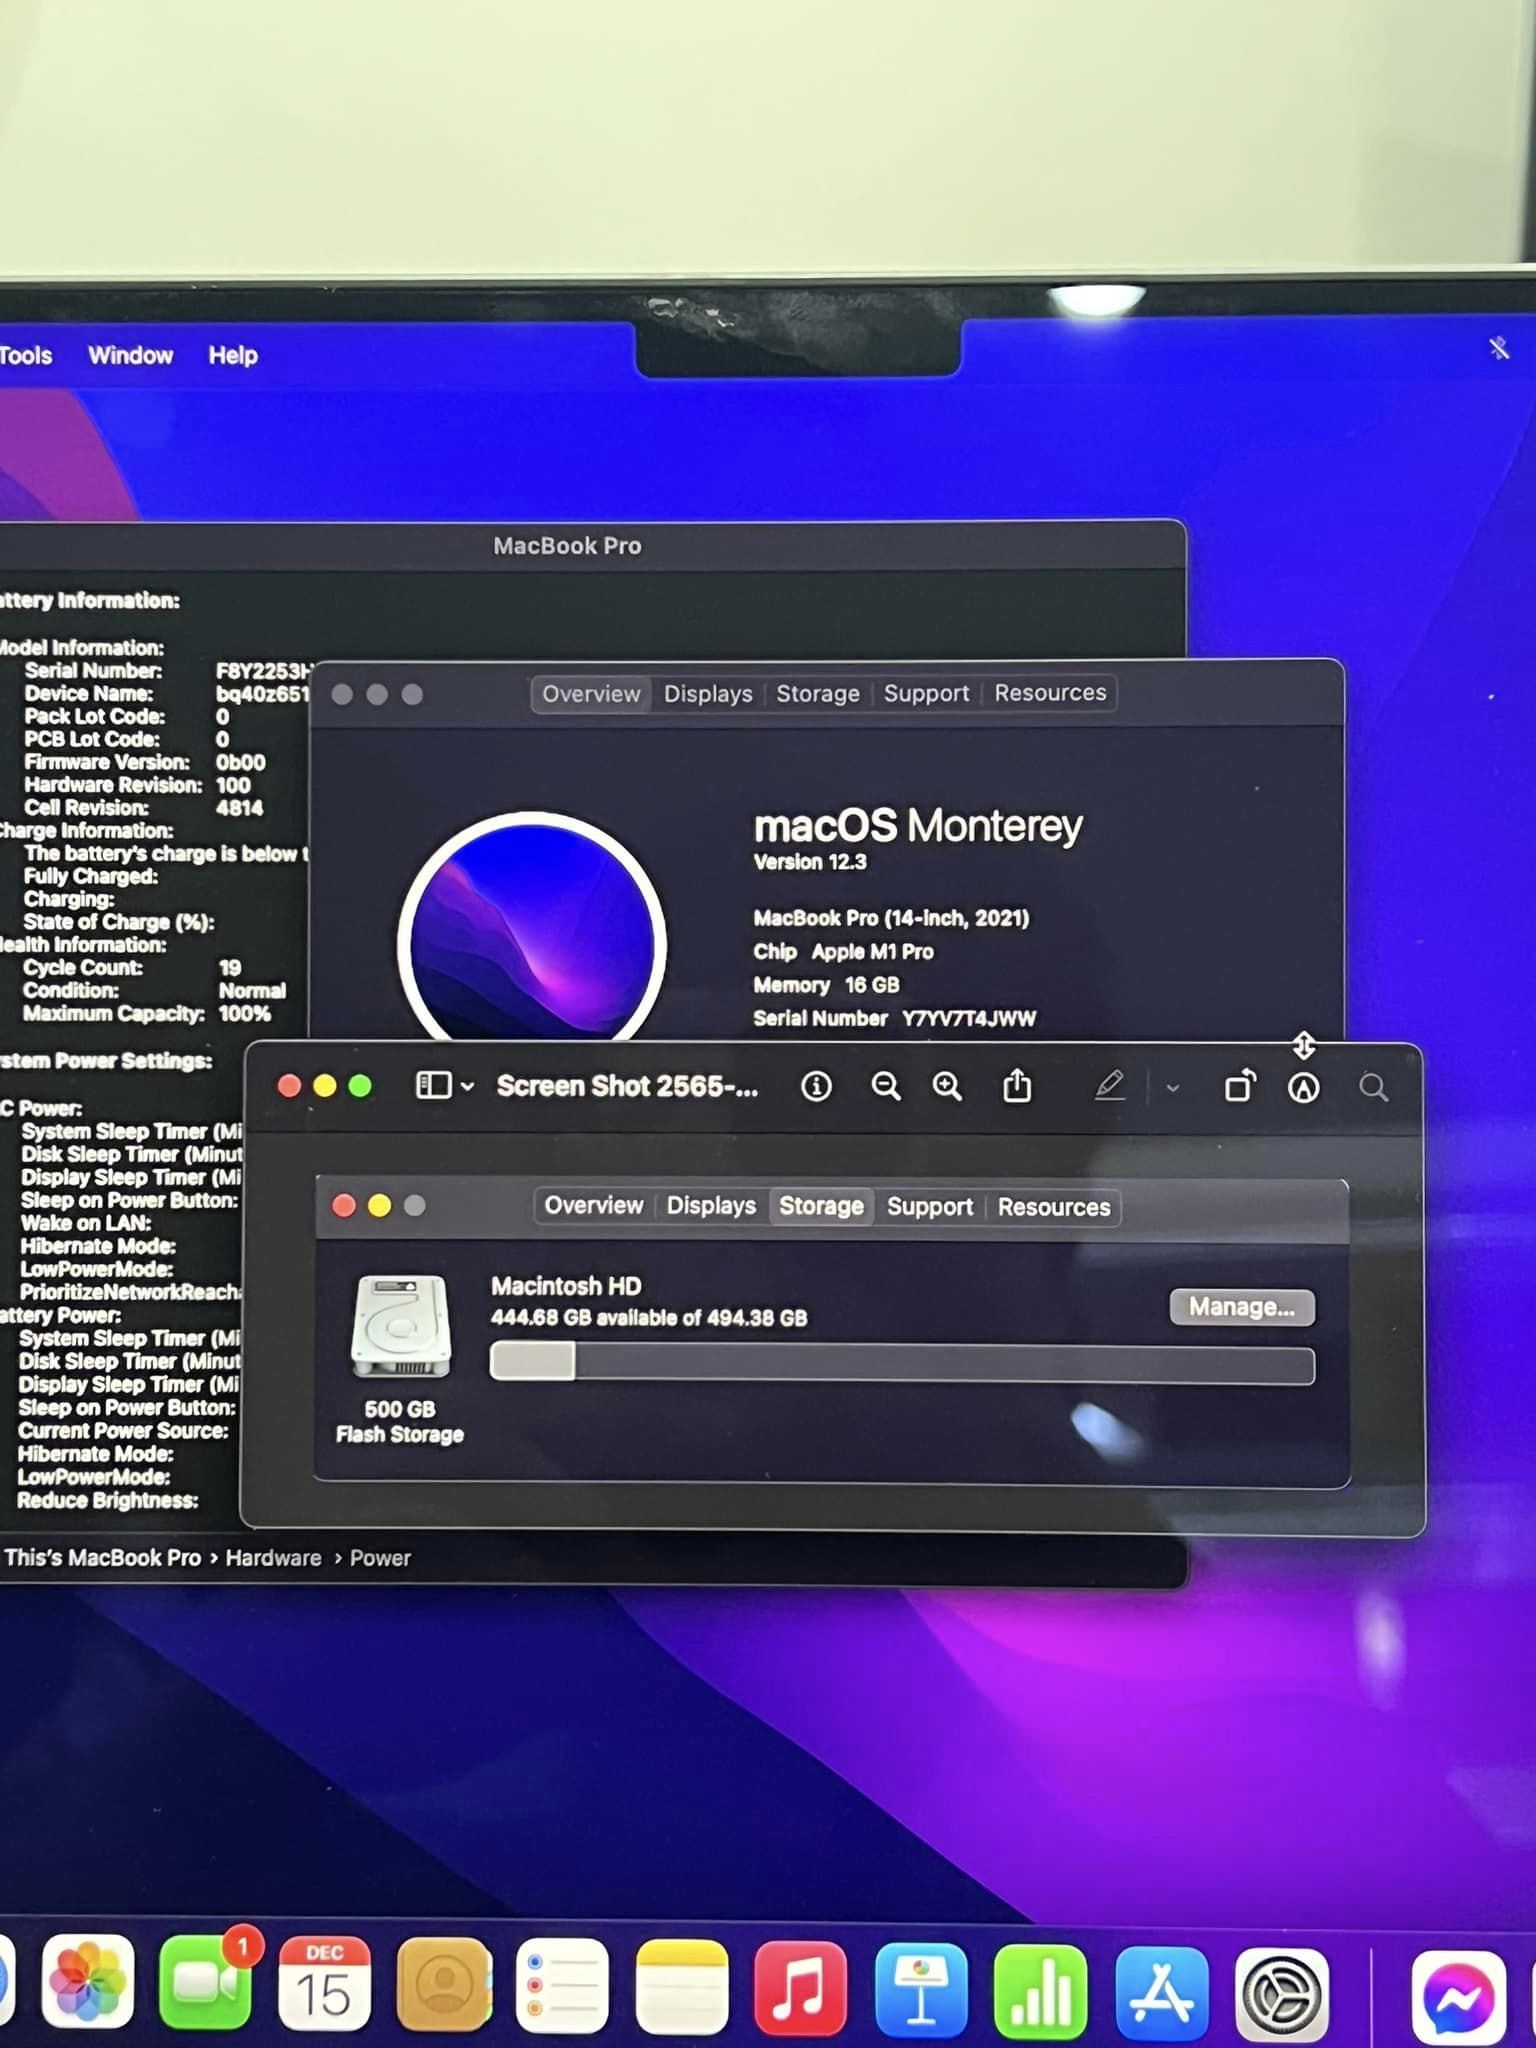Select the highlight pen icon in Preview

1109,1086
